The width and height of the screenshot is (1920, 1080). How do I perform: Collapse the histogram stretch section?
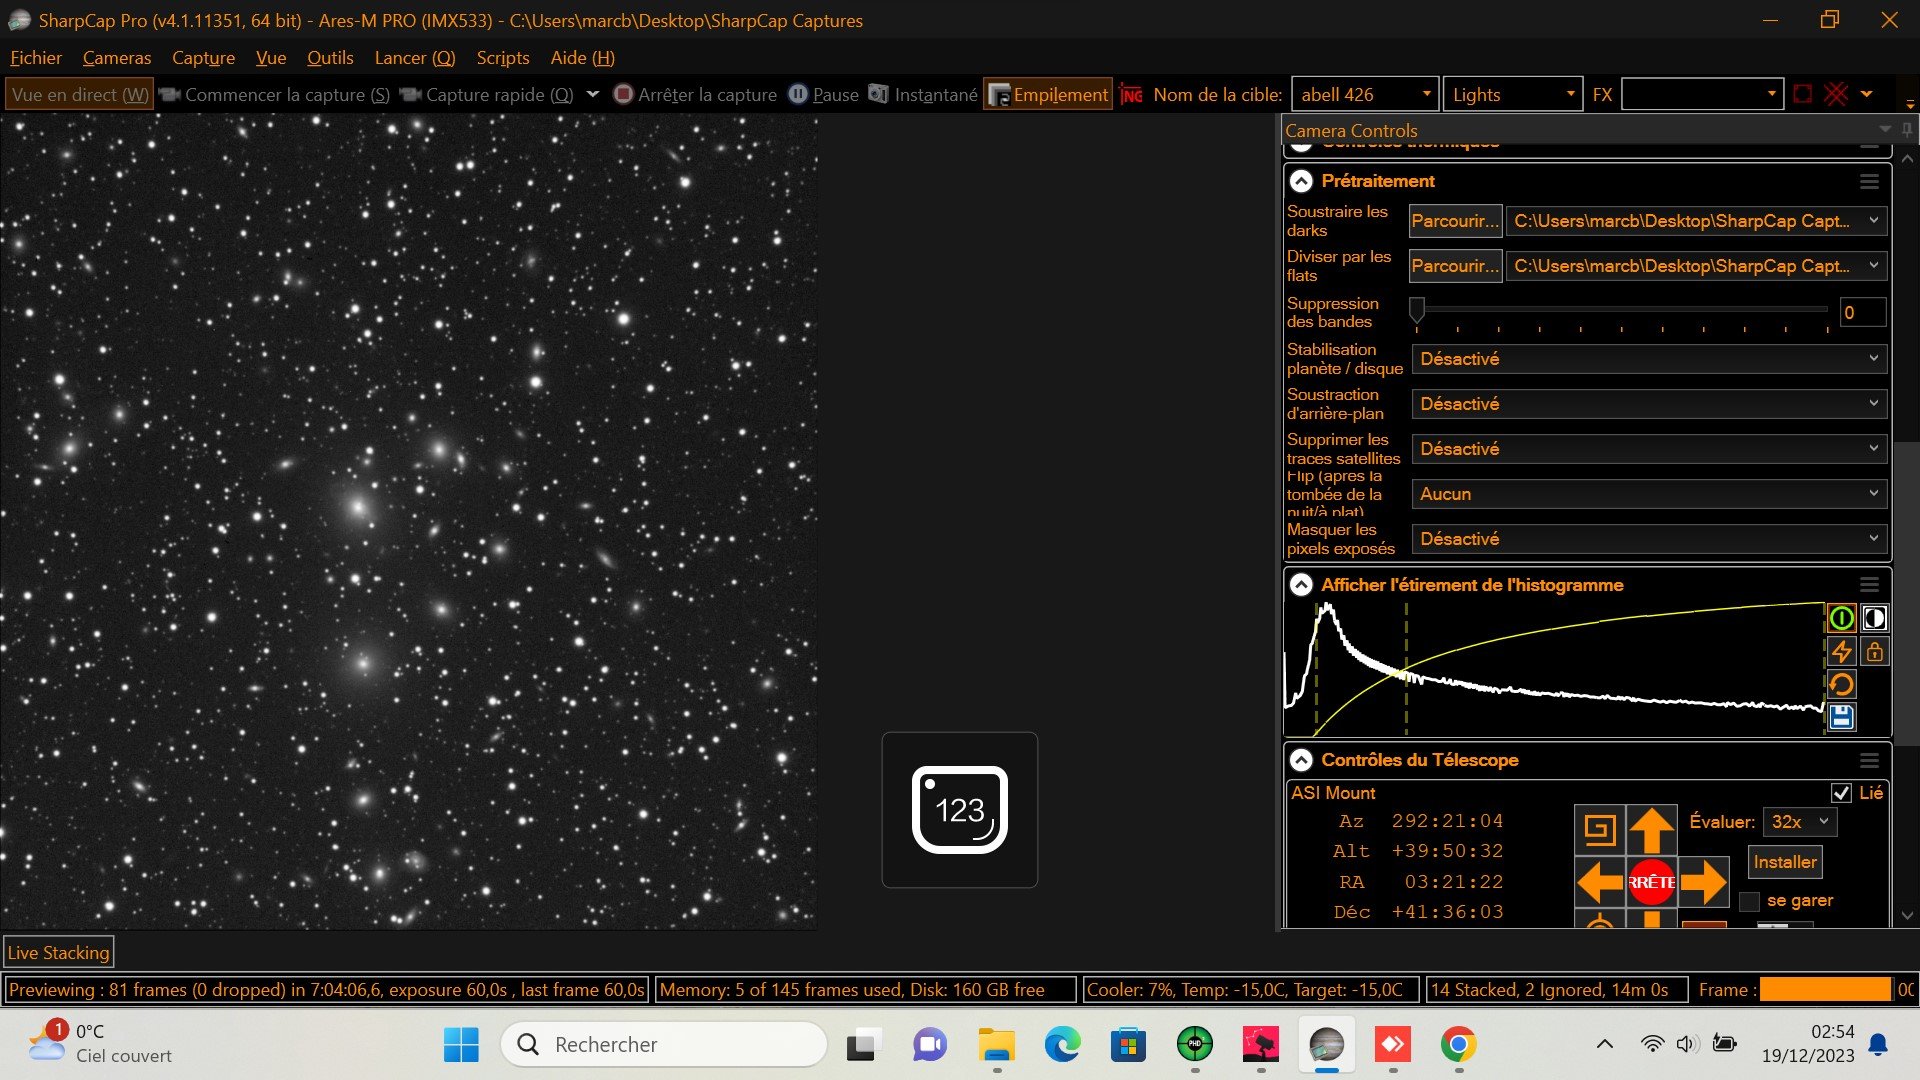tap(1301, 585)
